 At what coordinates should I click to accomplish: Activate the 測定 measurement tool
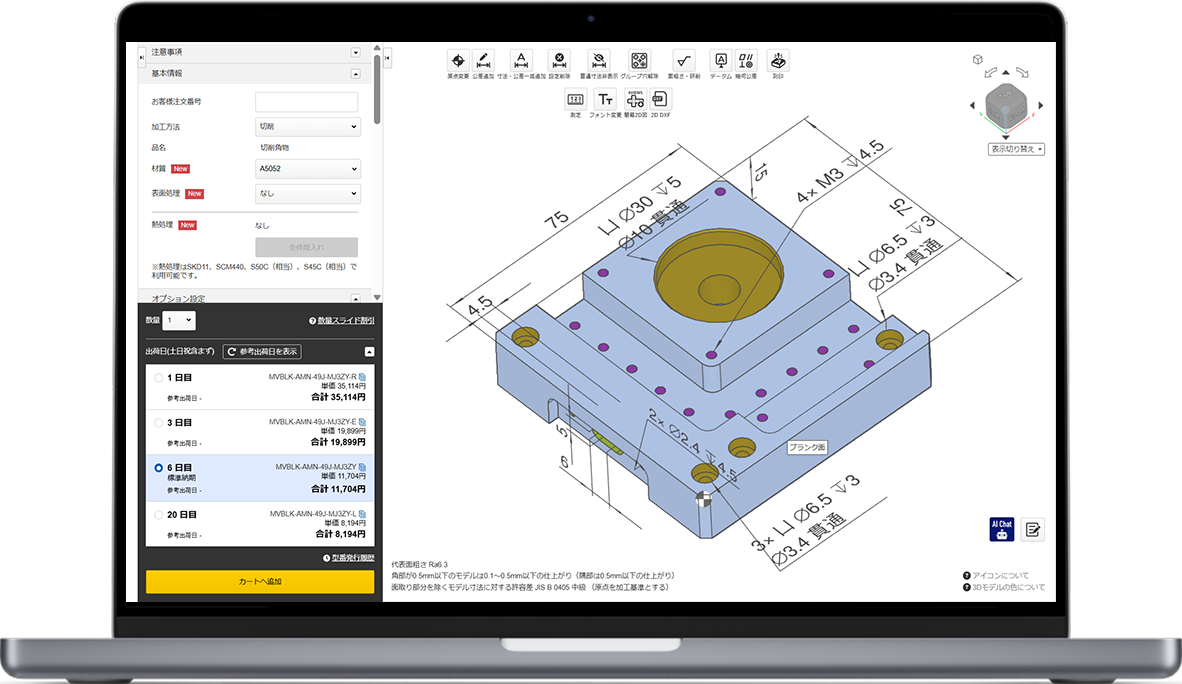575,99
